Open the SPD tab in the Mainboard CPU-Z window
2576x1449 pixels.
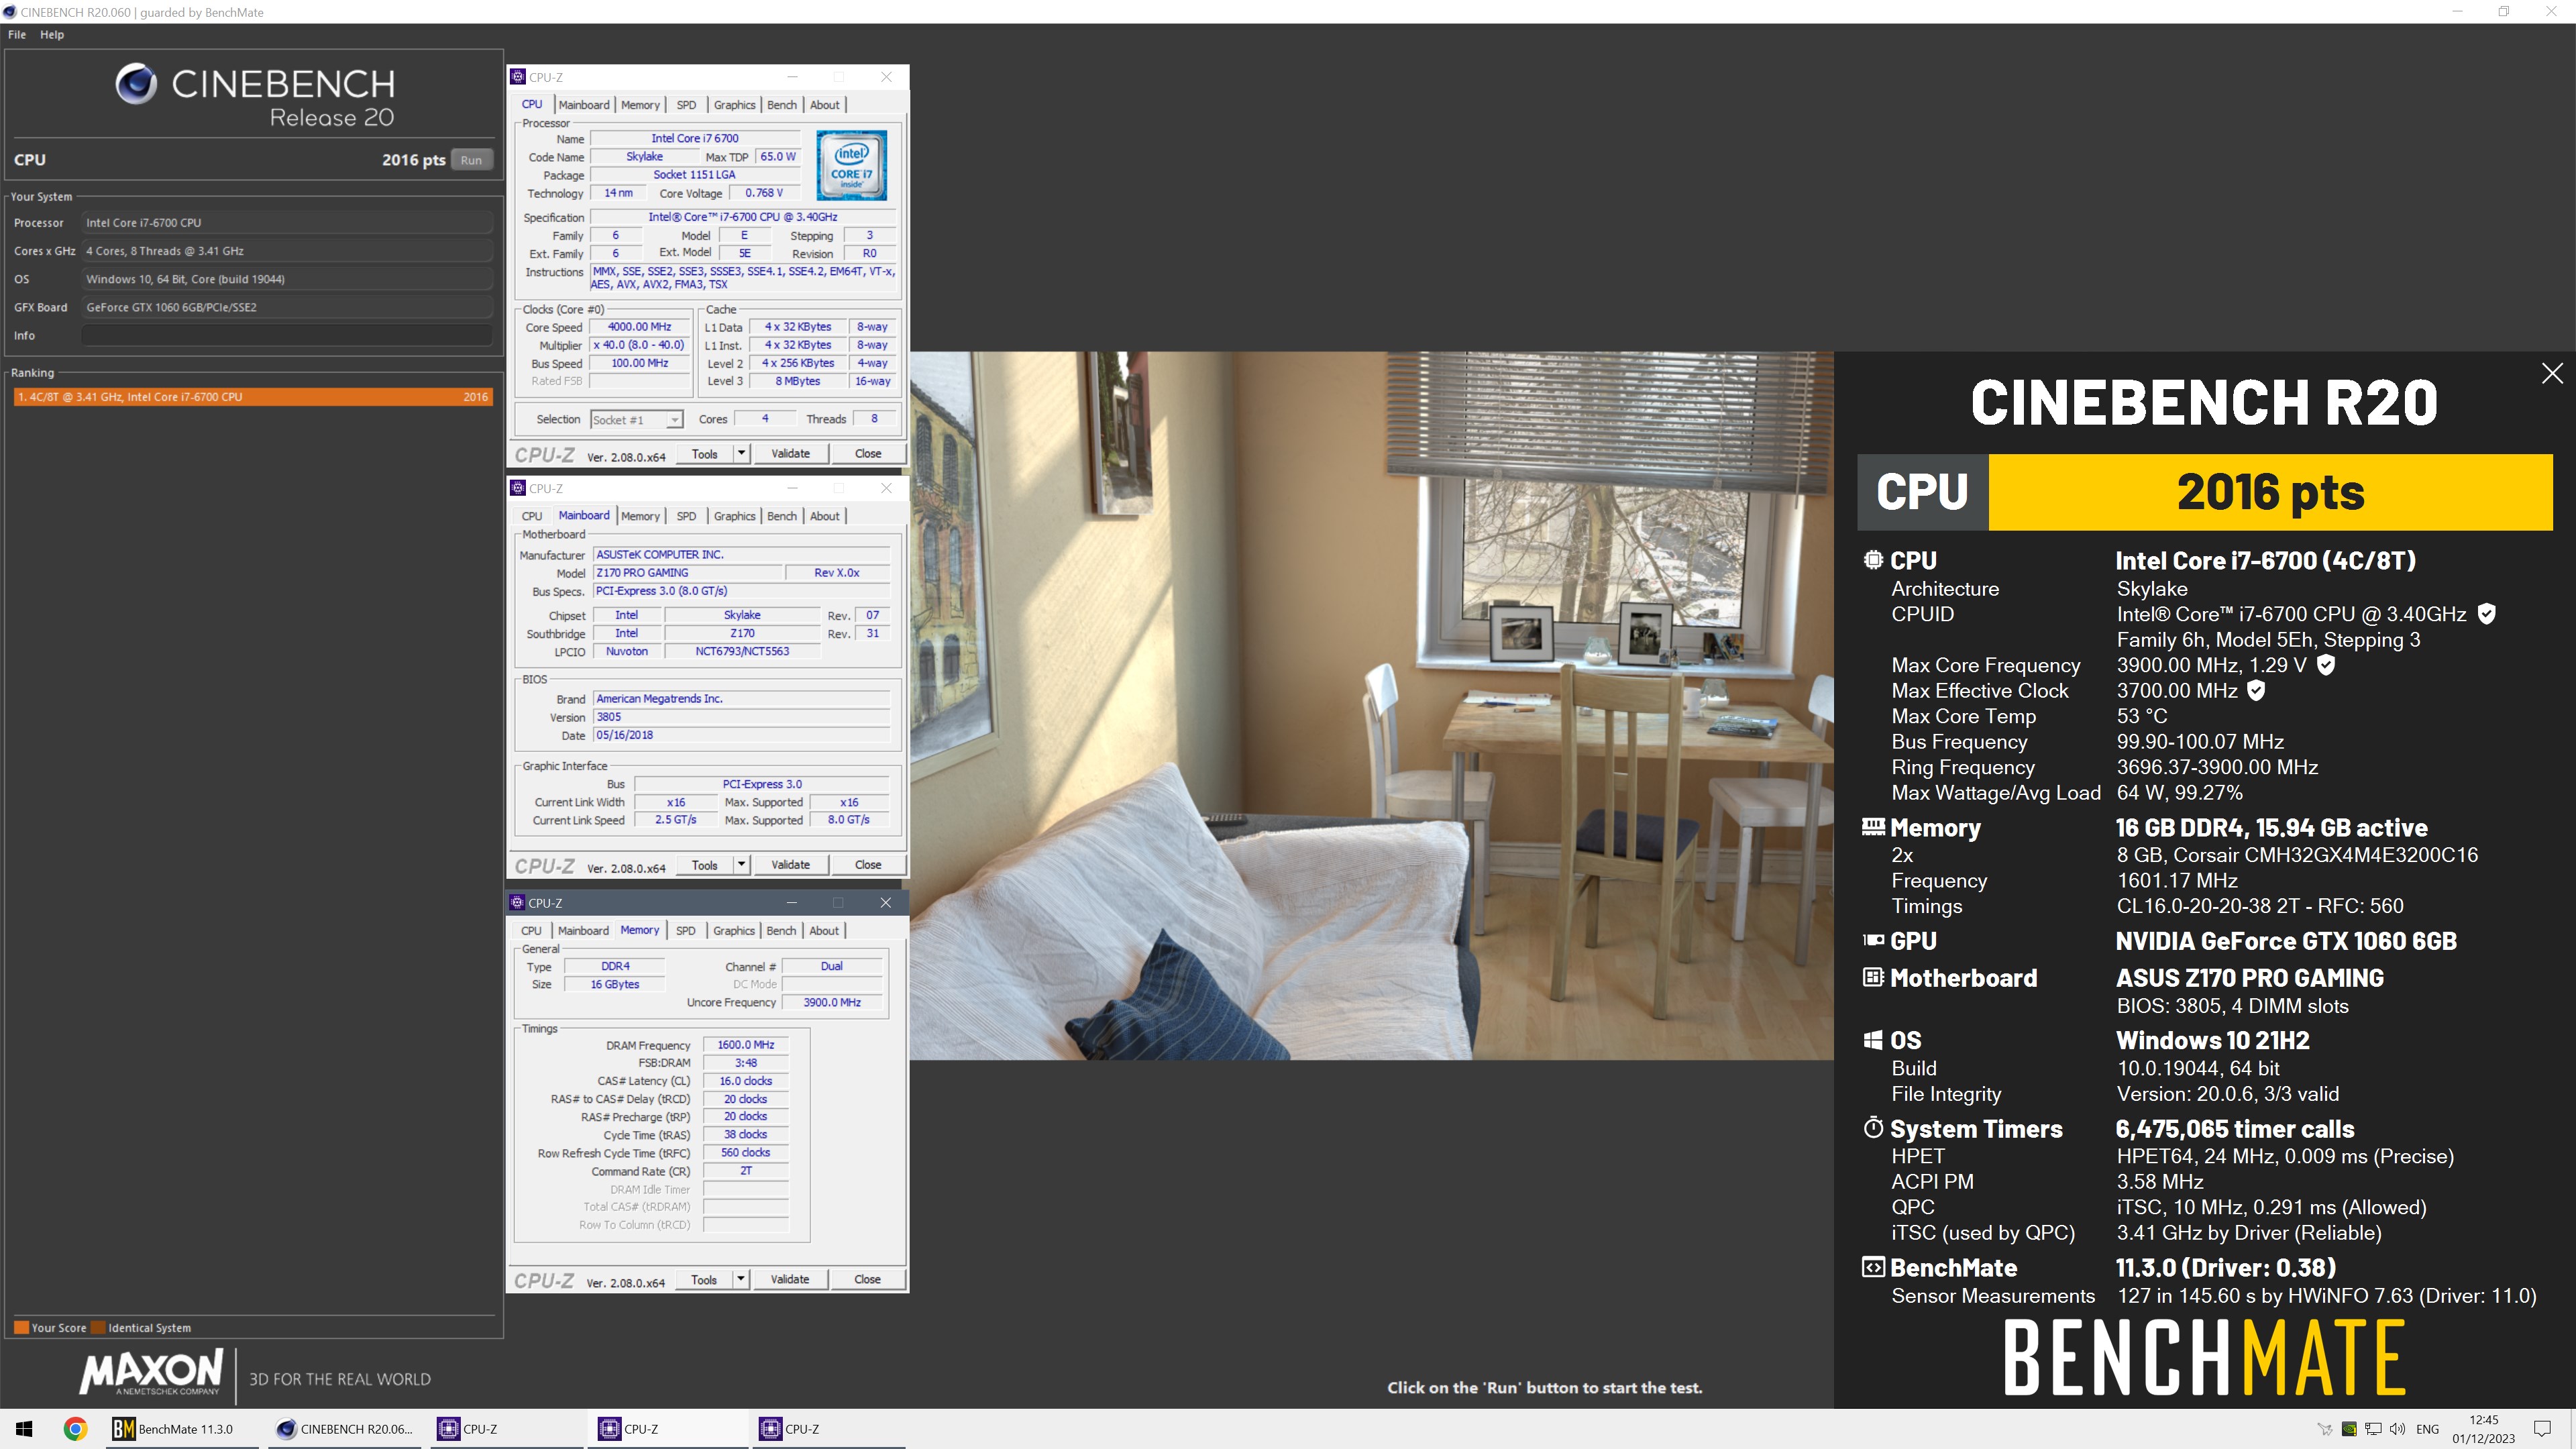(x=686, y=516)
